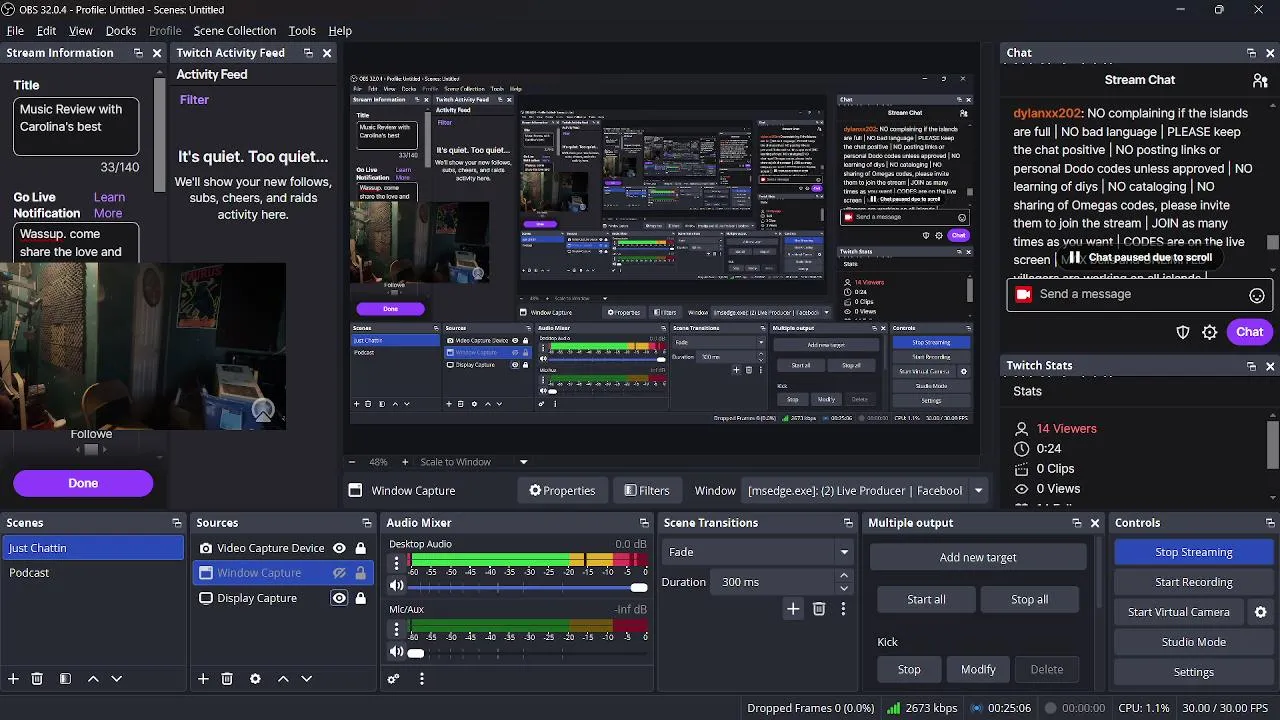The image size is (1280, 720).
Task: Float the Twitch Stats dock
Action: (1251, 366)
